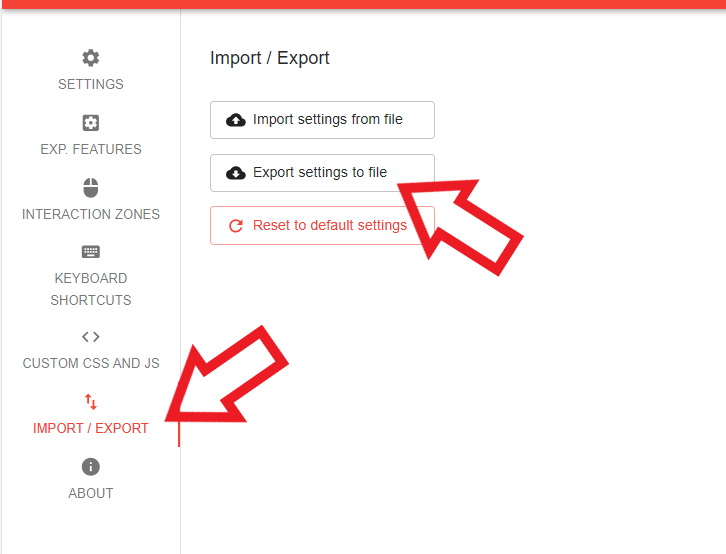726x554 pixels.
Task: Click Export settings to file button
Action: [x=322, y=173]
